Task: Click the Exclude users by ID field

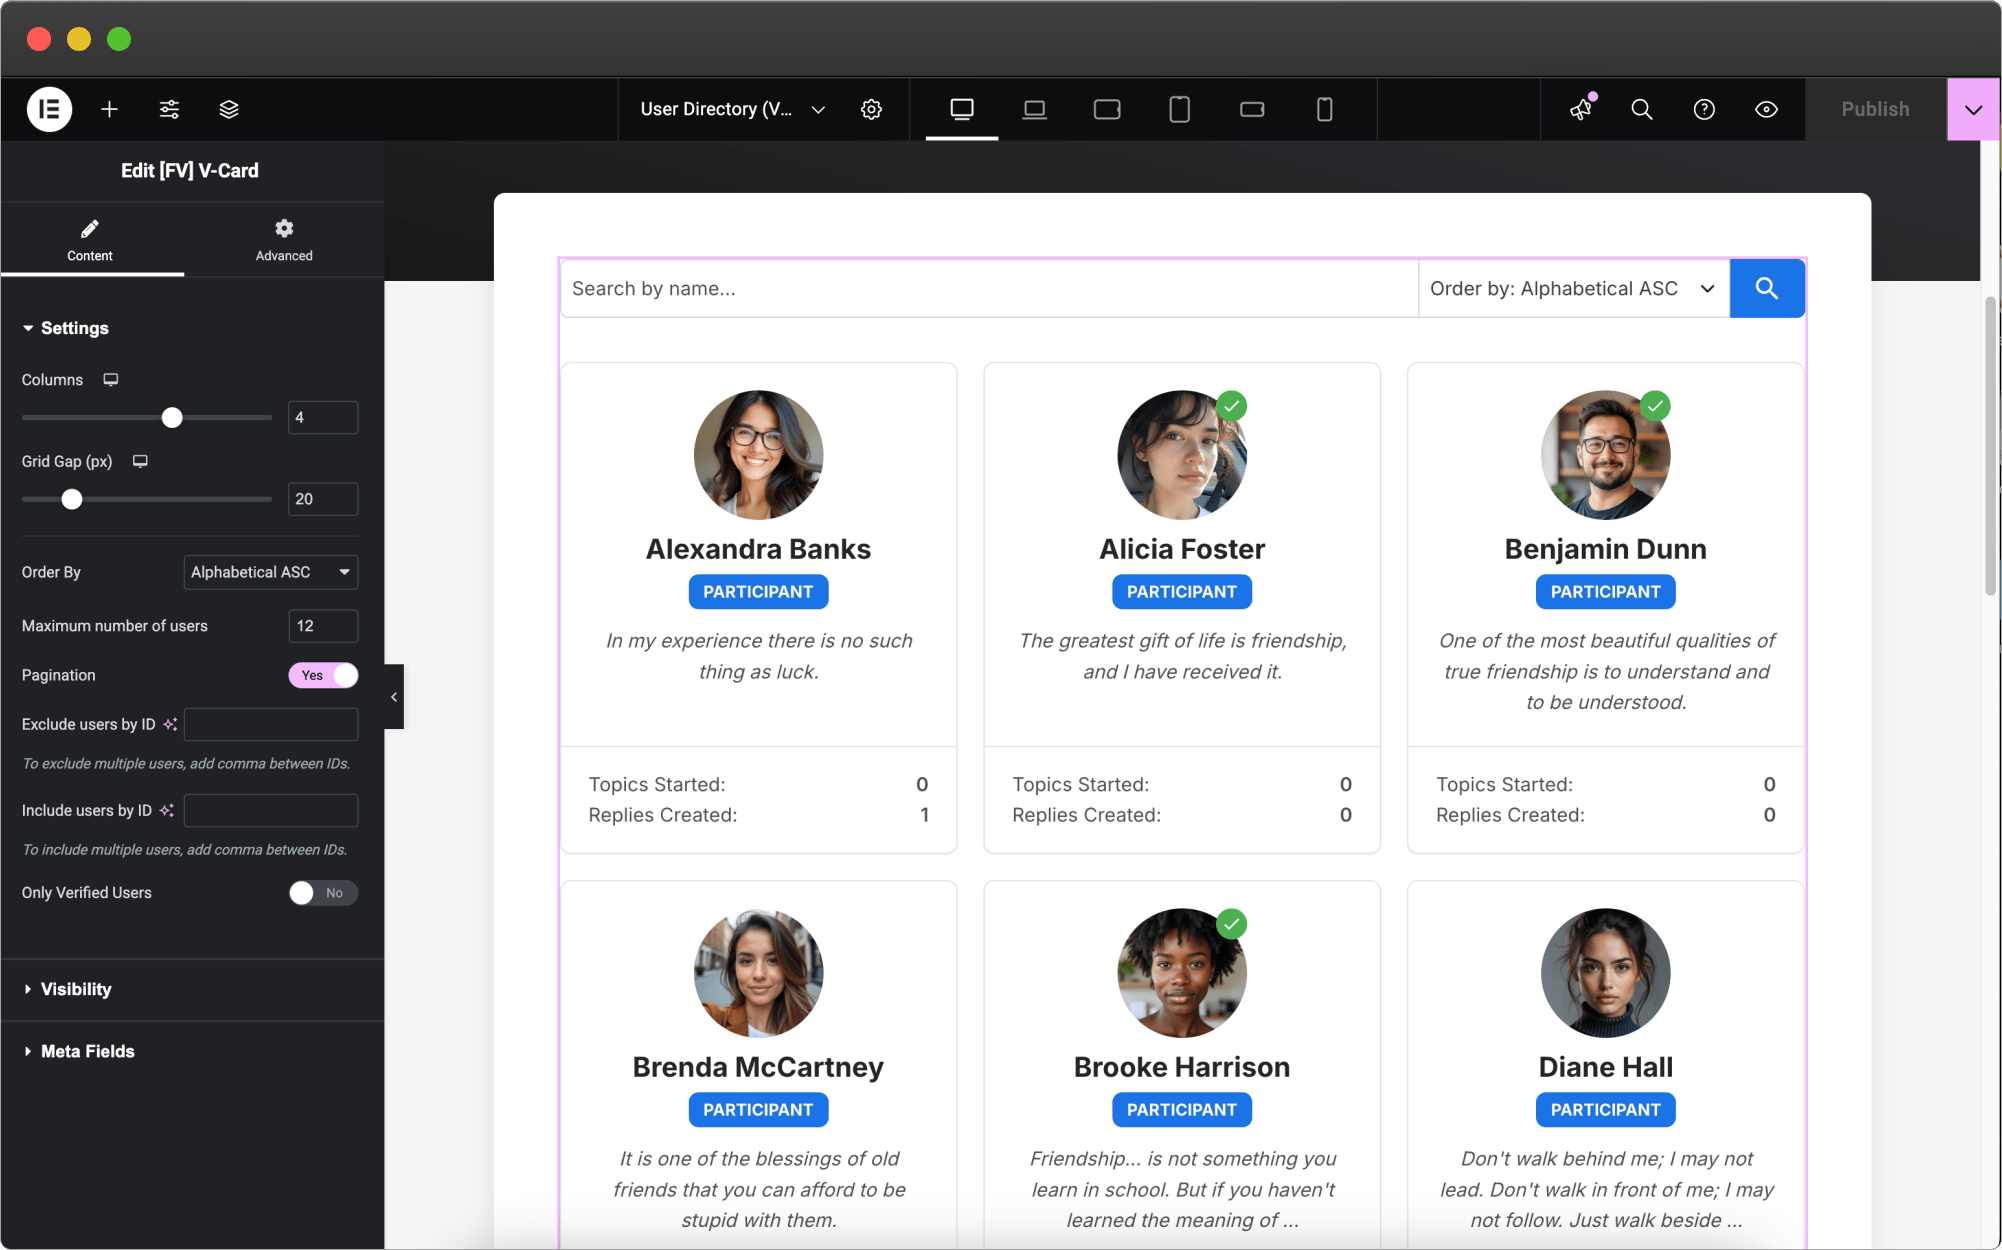Action: pos(271,724)
